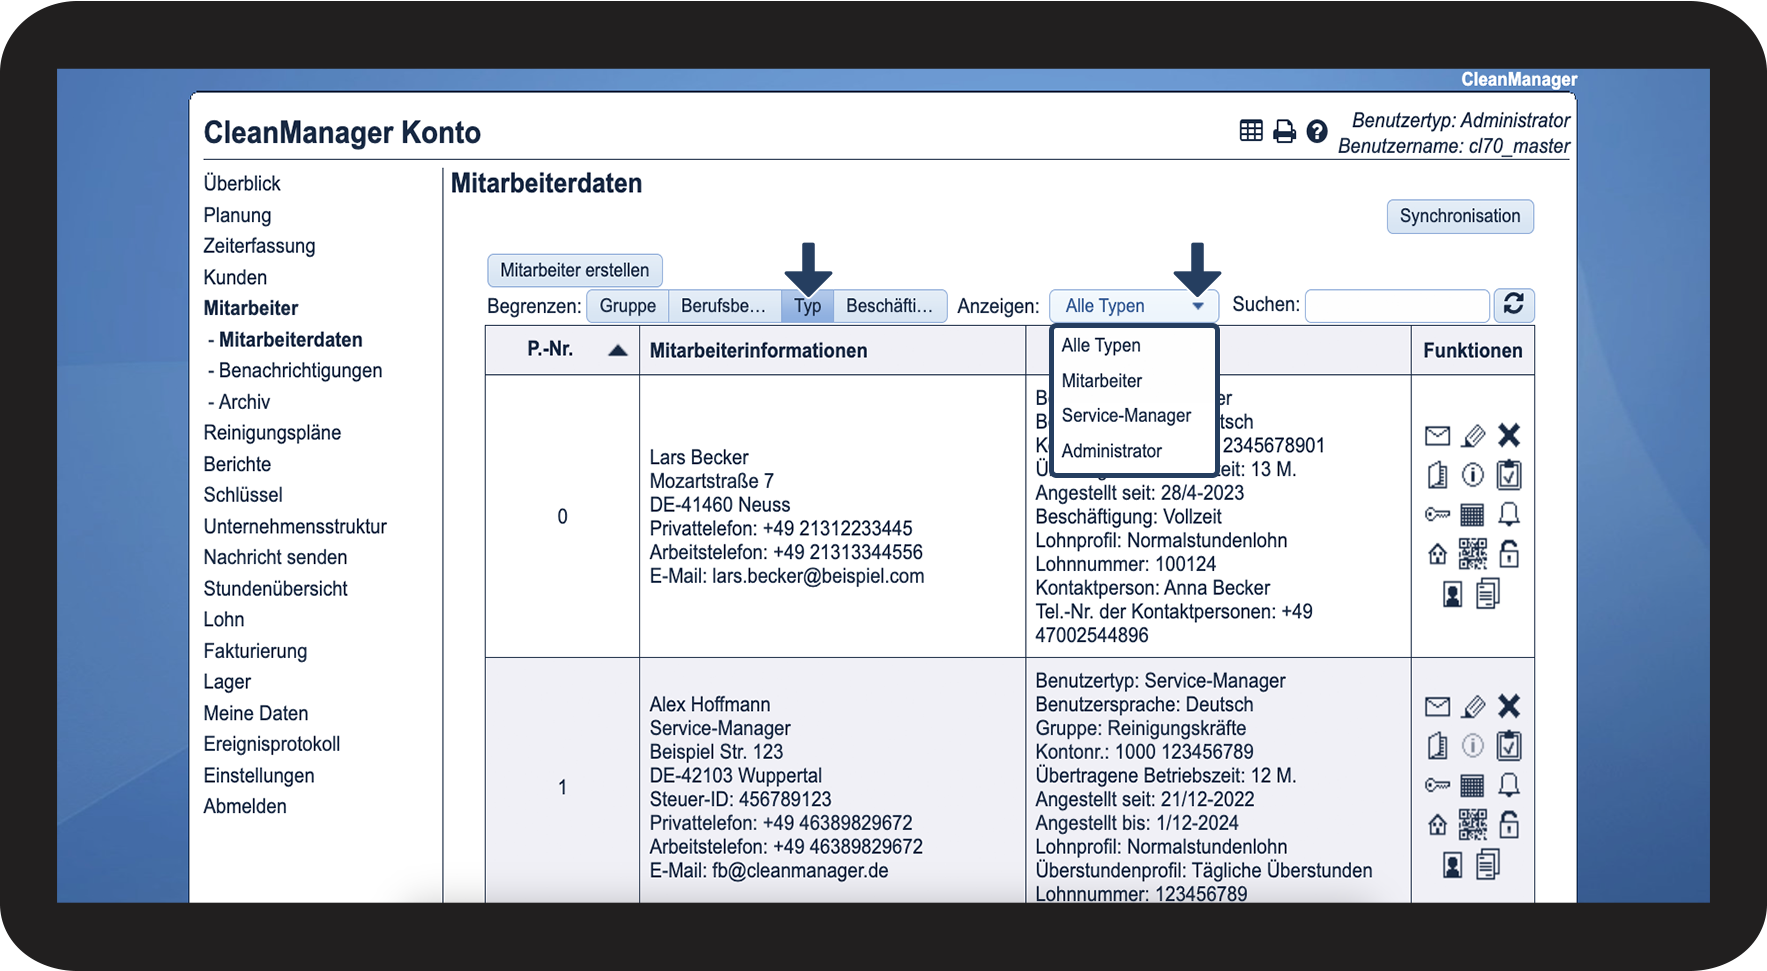Show the QR code for Alex Hoffmann
This screenshot has height=971, width=1767.
coord(1472,824)
